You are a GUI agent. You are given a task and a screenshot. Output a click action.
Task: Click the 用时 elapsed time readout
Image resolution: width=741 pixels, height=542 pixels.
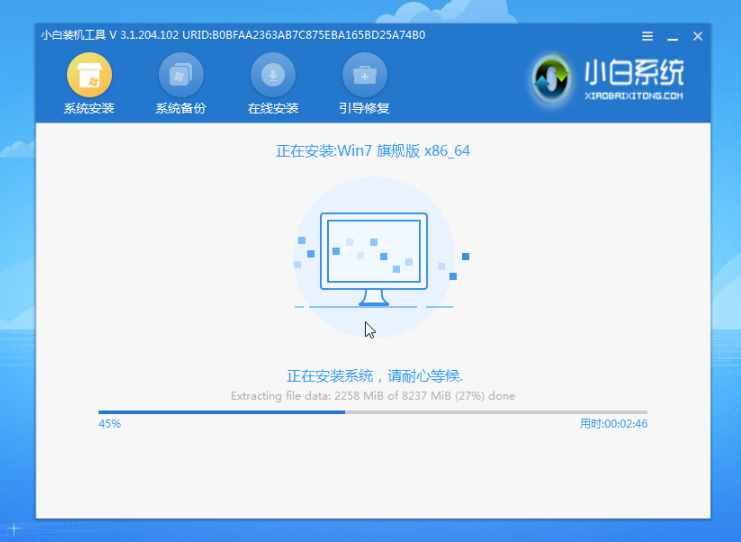tap(613, 424)
